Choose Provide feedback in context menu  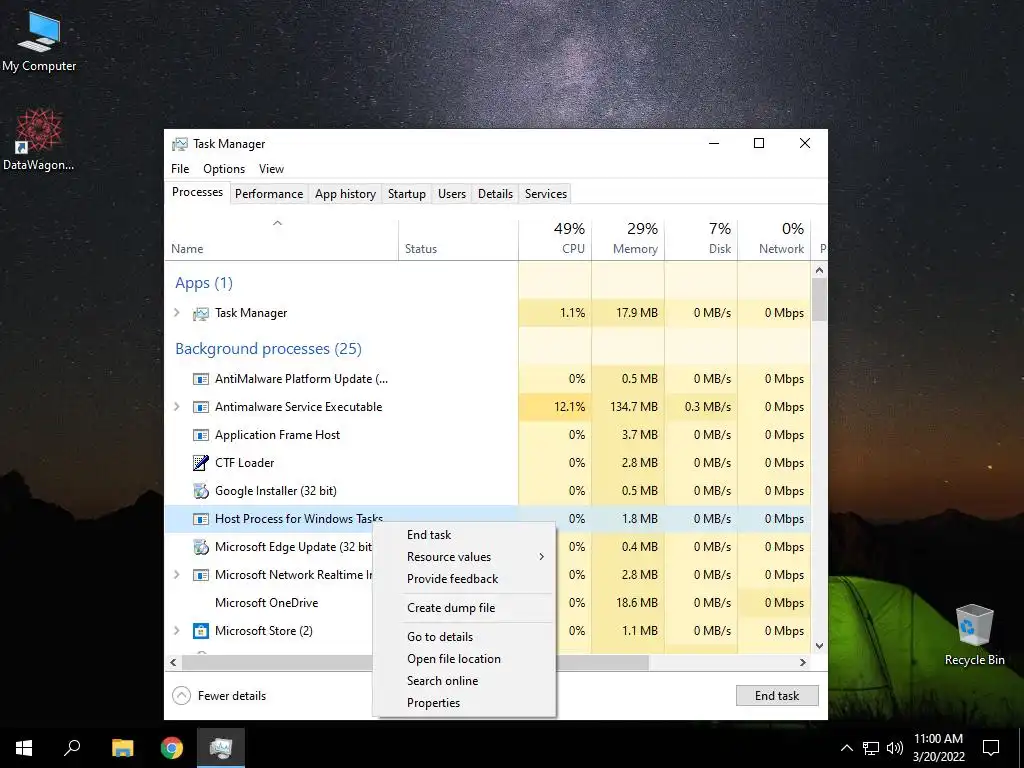[465, 579]
